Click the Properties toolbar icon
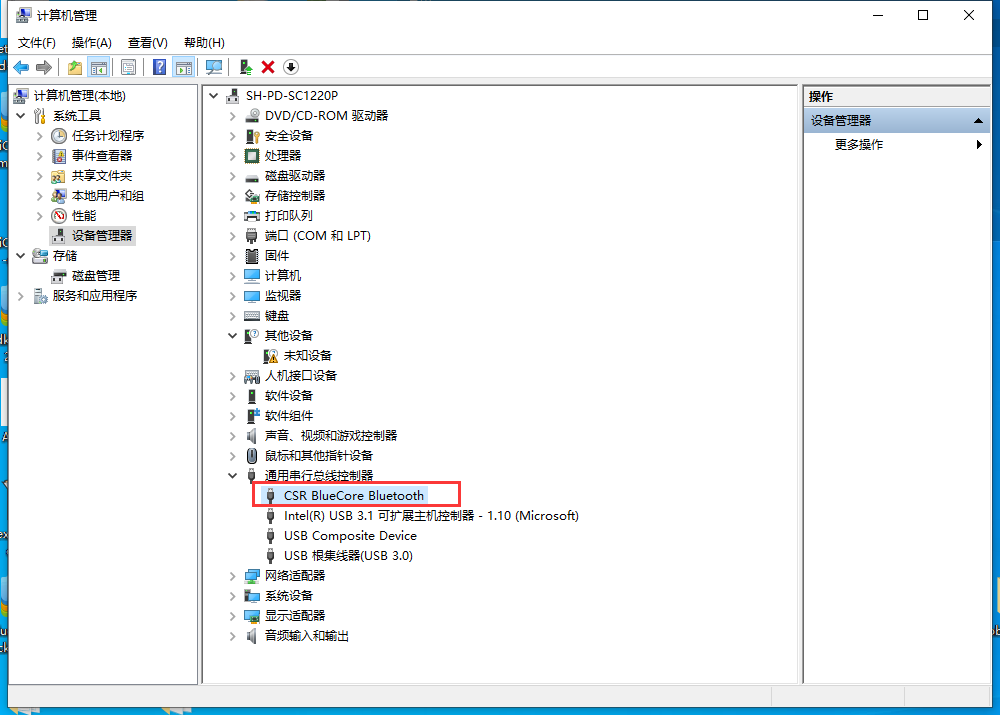This screenshot has height=715, width=1000. point(128,67)
